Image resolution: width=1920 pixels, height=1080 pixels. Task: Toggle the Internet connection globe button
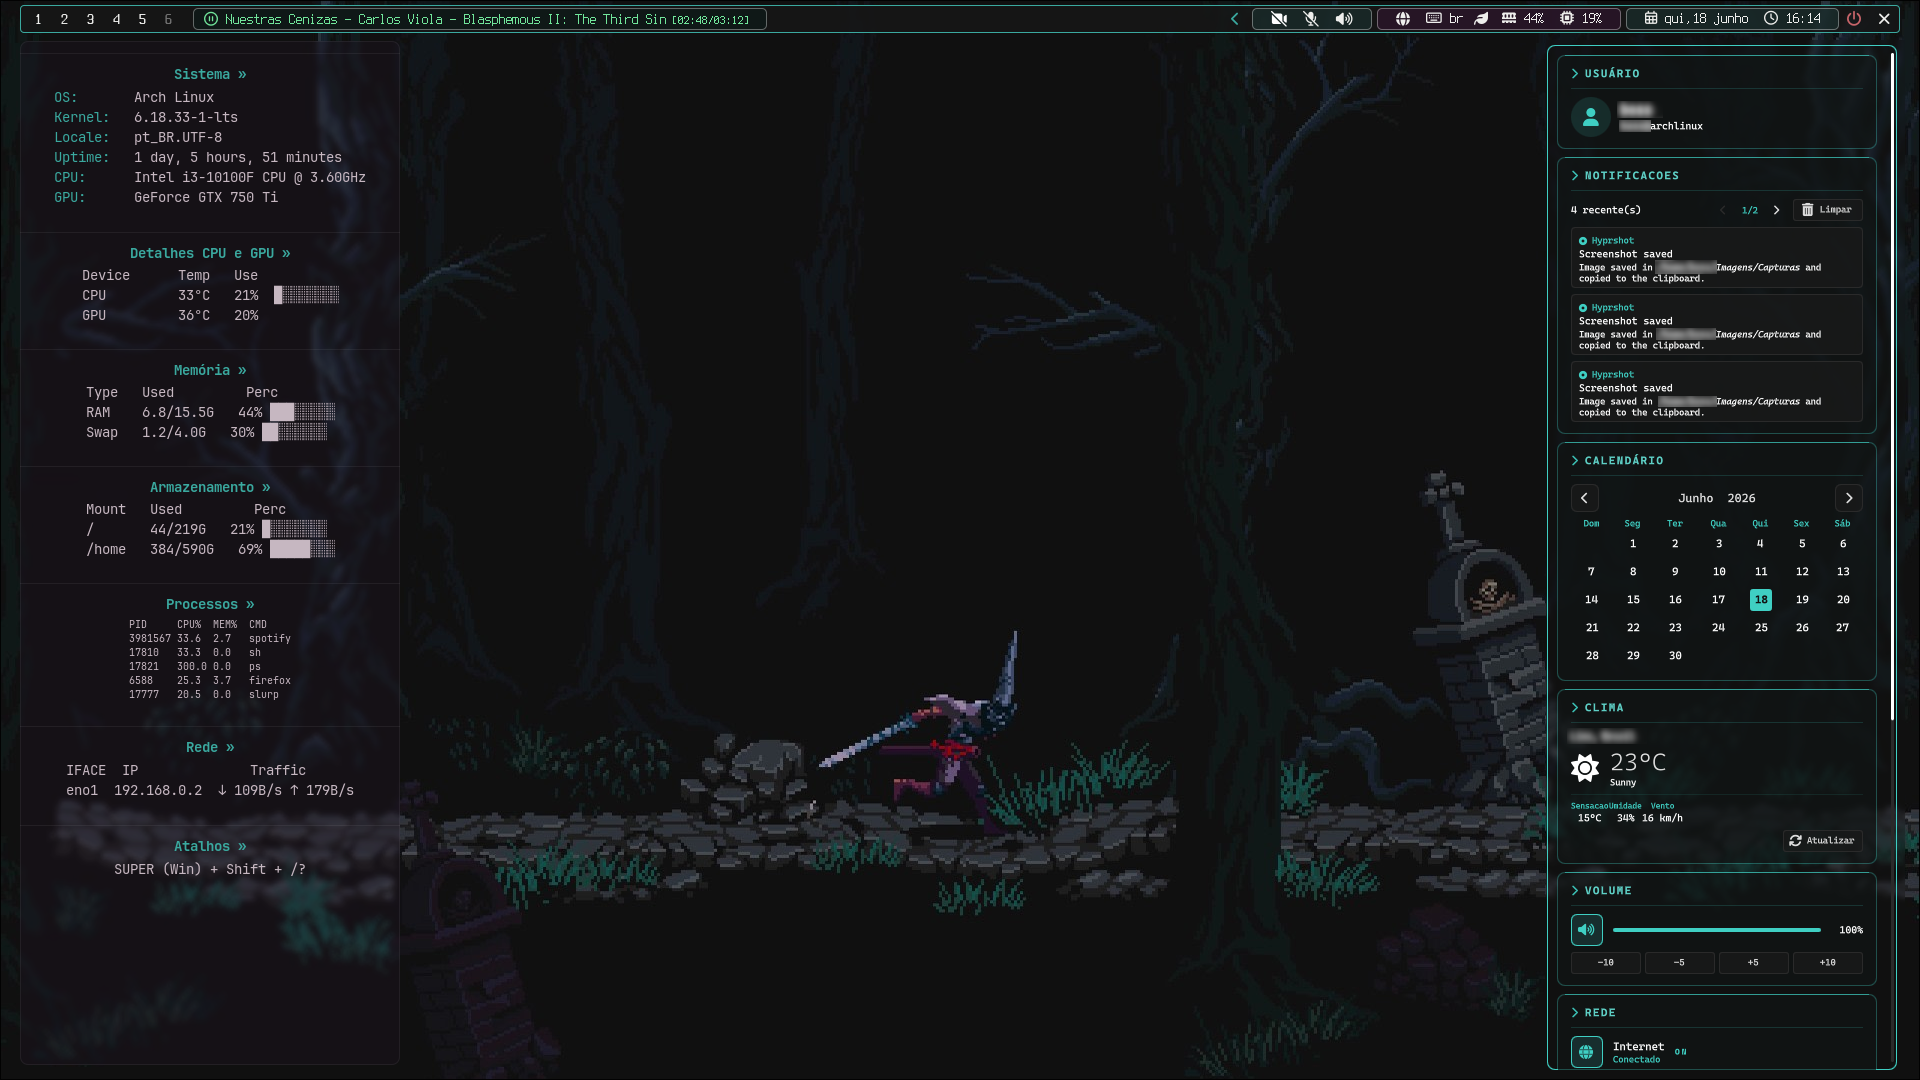click(x=1587, y=1052)
